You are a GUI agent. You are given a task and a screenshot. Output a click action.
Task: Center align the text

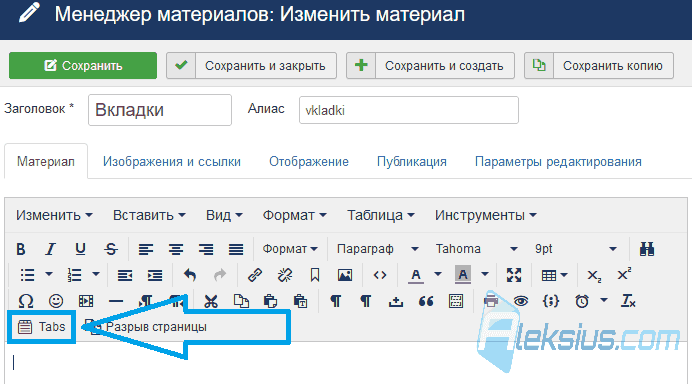pyautogui.click(x=175, y=249)
